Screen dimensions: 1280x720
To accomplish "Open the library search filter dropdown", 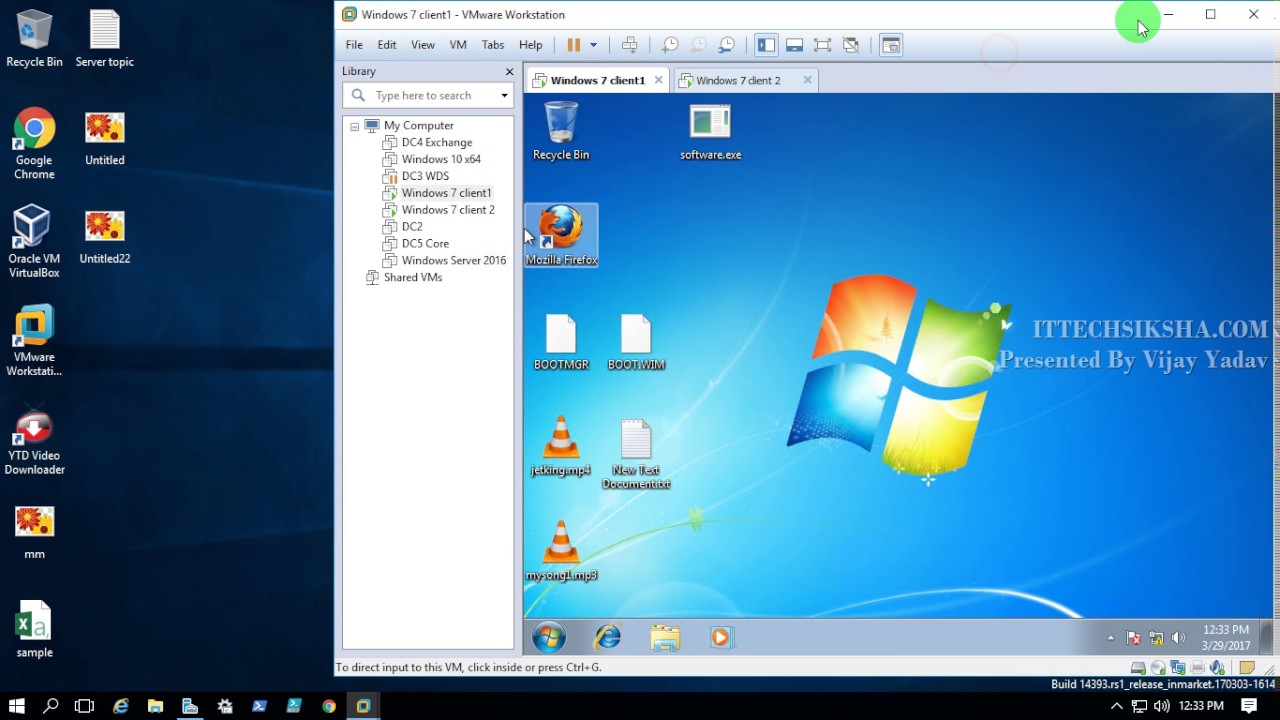I will pos(504,96).
